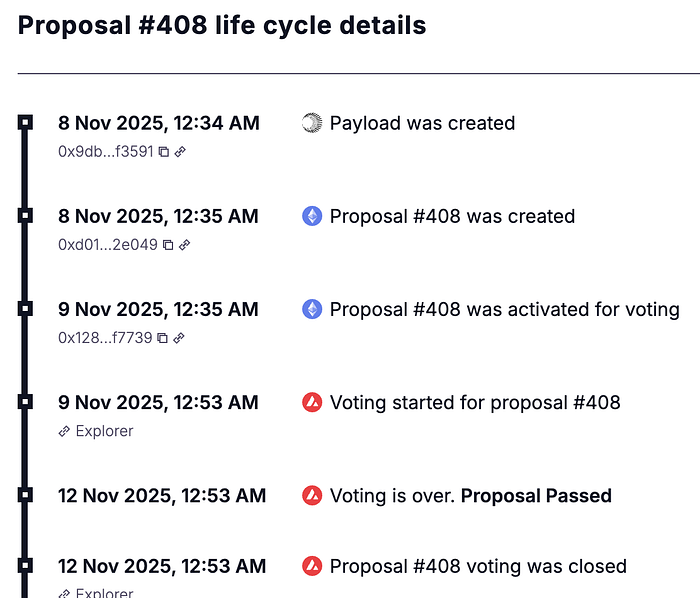Image resolution: width=700 pixels, height=598 pixels.
Task: Click the spiral icon beside Payload was created
Action: tap(312, 123)
